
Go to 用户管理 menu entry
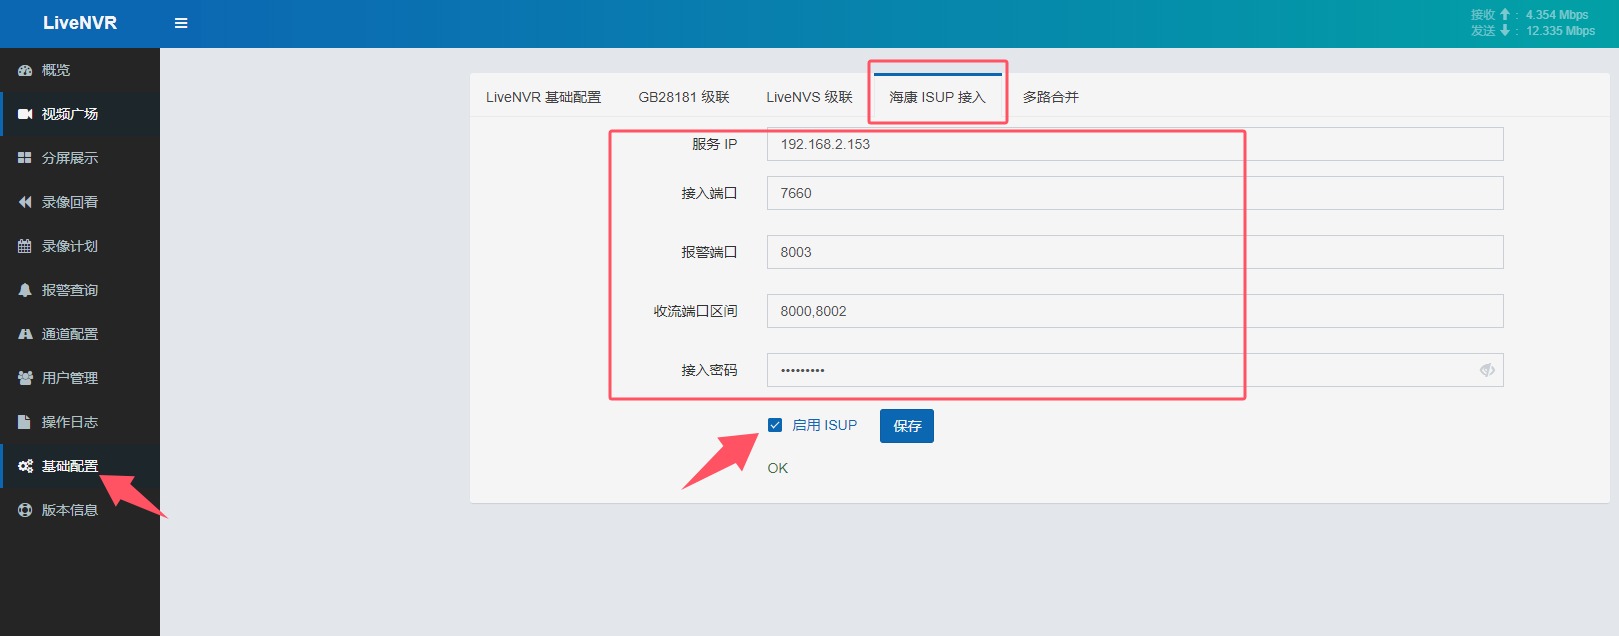click(80, 378)
